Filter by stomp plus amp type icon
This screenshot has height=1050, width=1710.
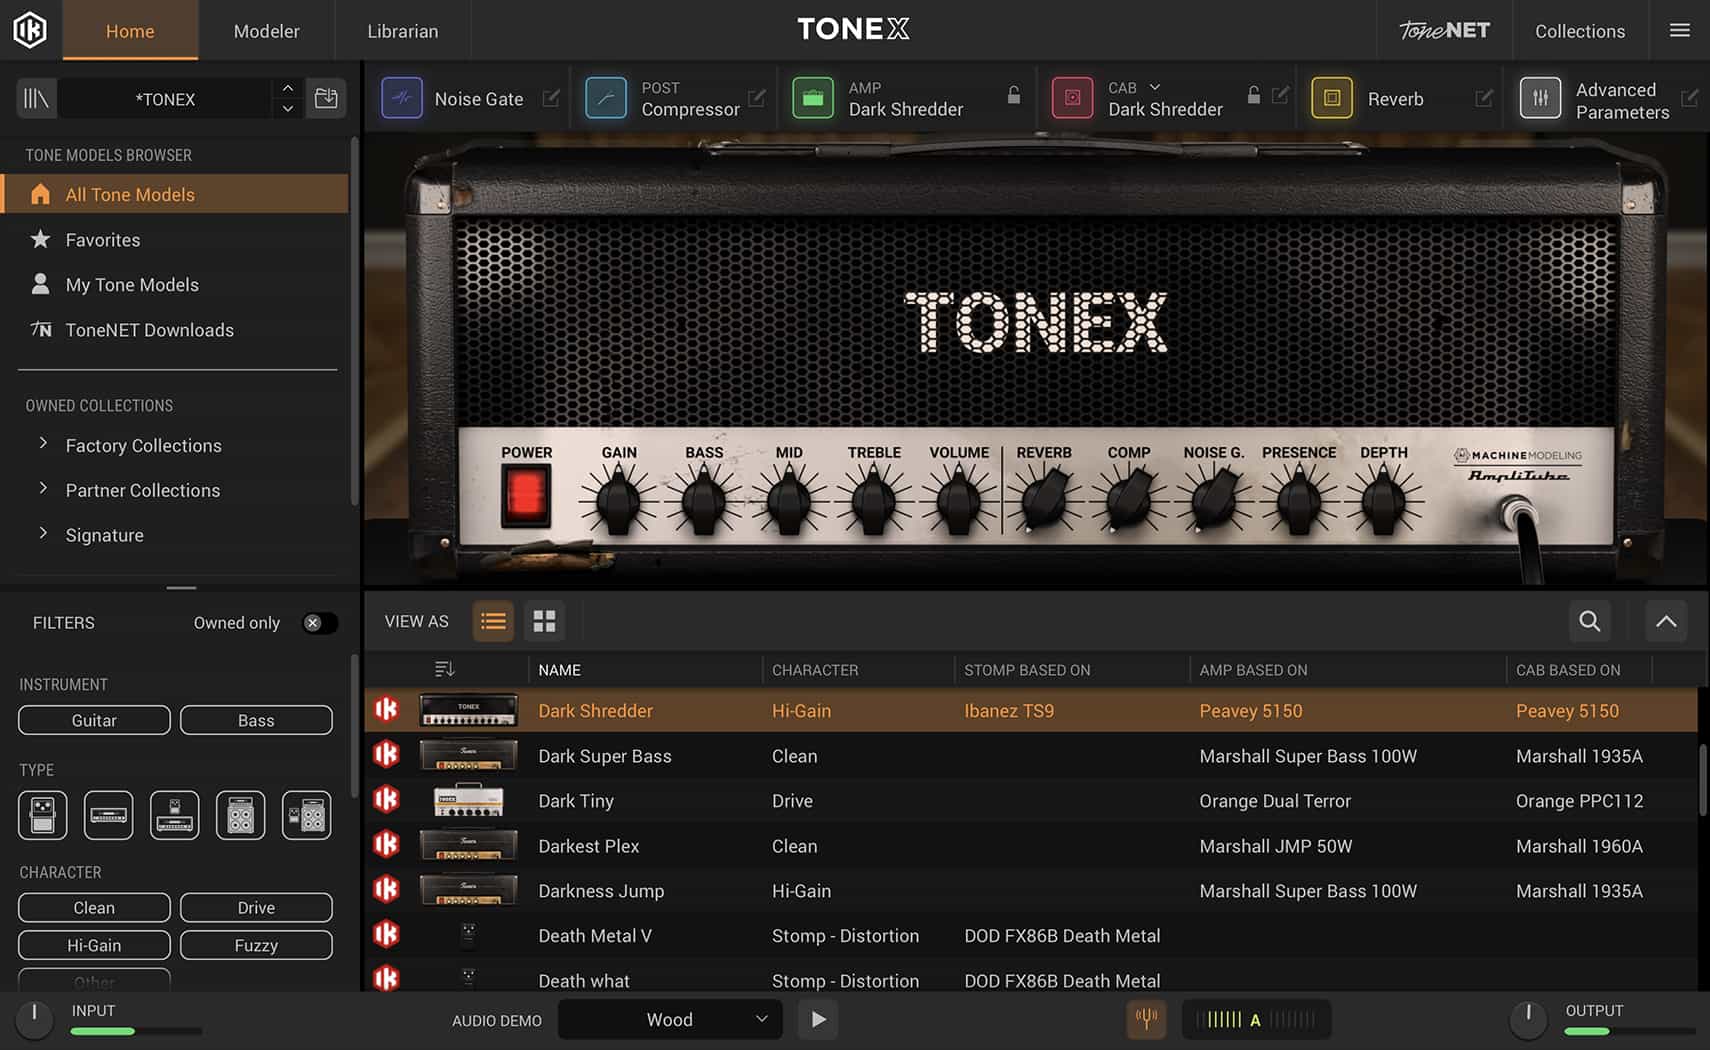(175, 815)
